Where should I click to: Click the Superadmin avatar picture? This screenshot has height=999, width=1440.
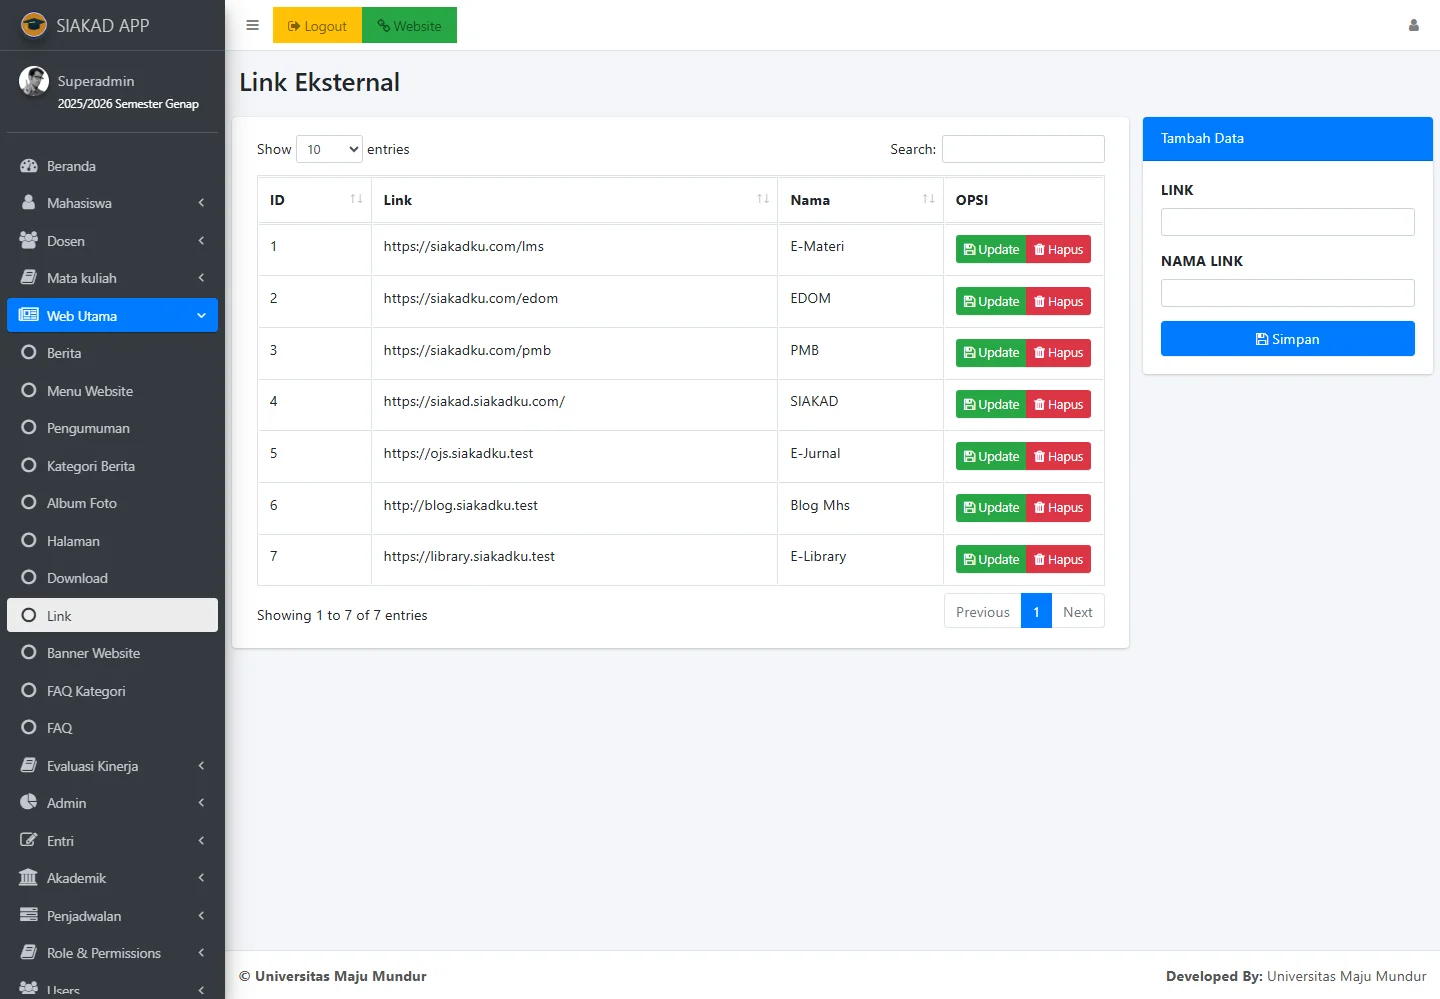(34, 81)
